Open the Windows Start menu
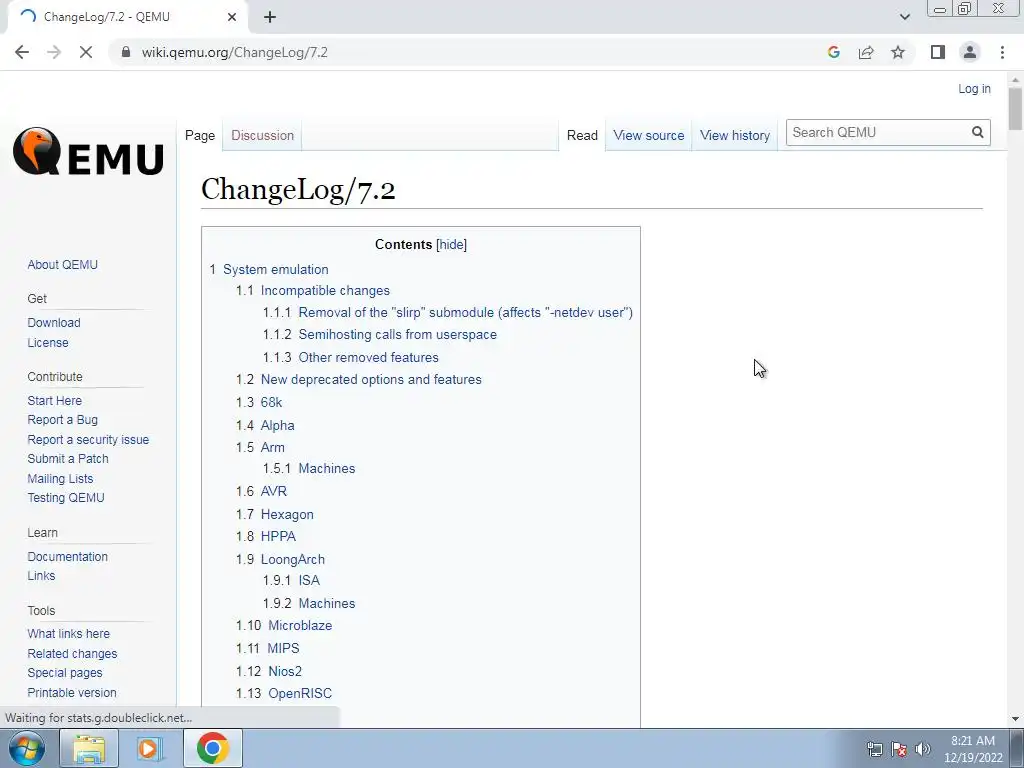Screen dimensions: 1024x768 [x=27, y=748]
